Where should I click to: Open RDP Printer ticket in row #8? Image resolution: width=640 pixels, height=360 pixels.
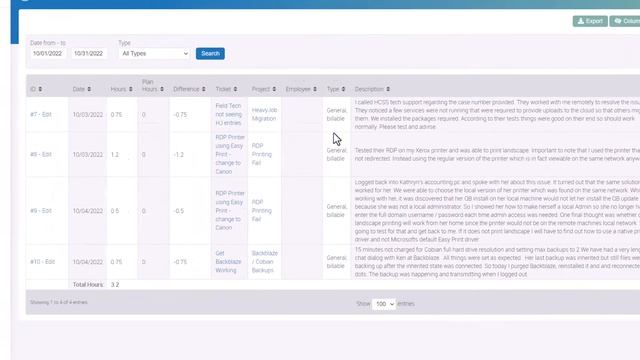(230, 154)
